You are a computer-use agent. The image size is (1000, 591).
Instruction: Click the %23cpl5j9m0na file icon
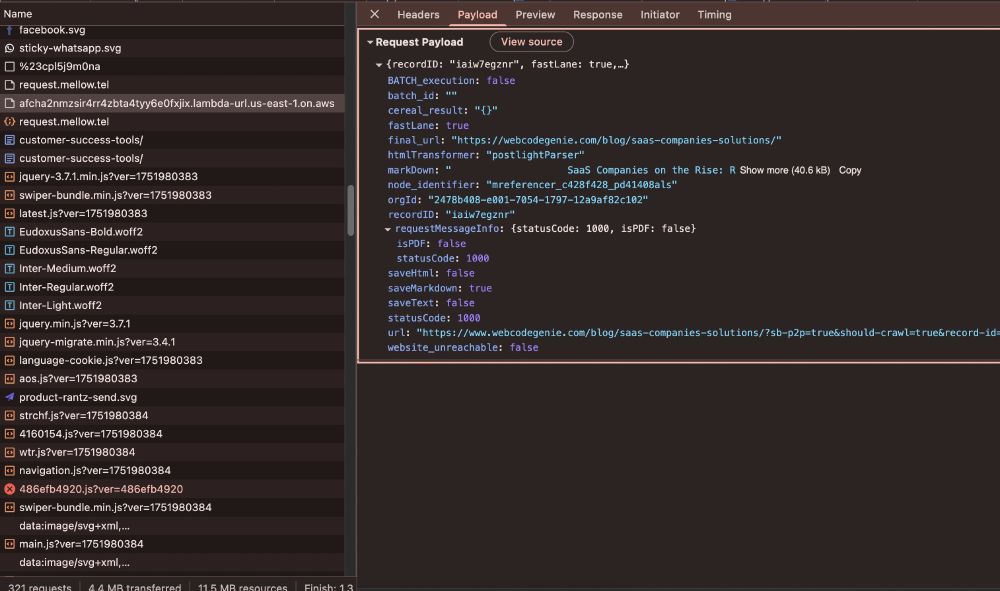click(10, 66)
